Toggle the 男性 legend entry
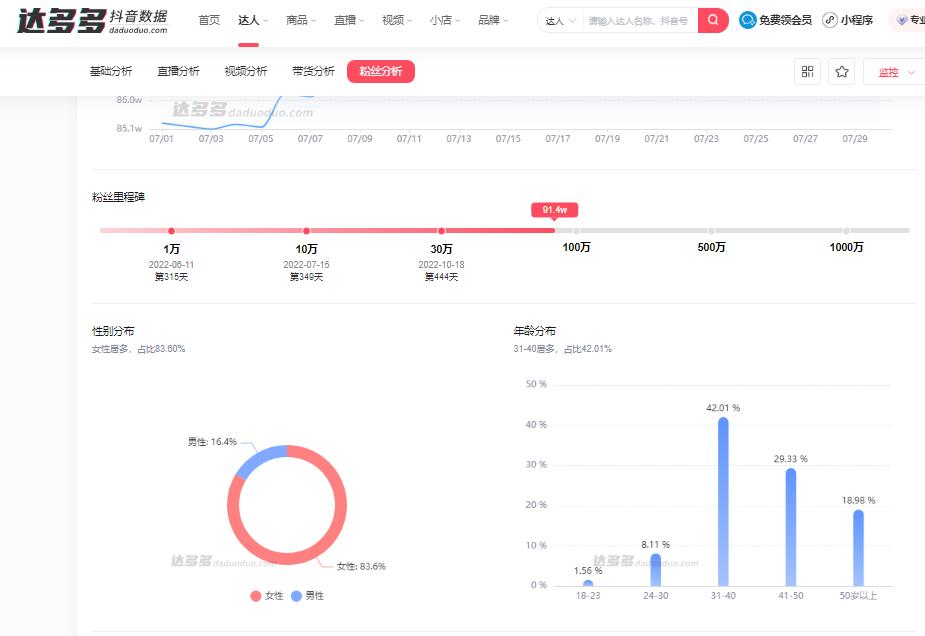The width and height of the screenshot is (925, 636). coord(307,595)
